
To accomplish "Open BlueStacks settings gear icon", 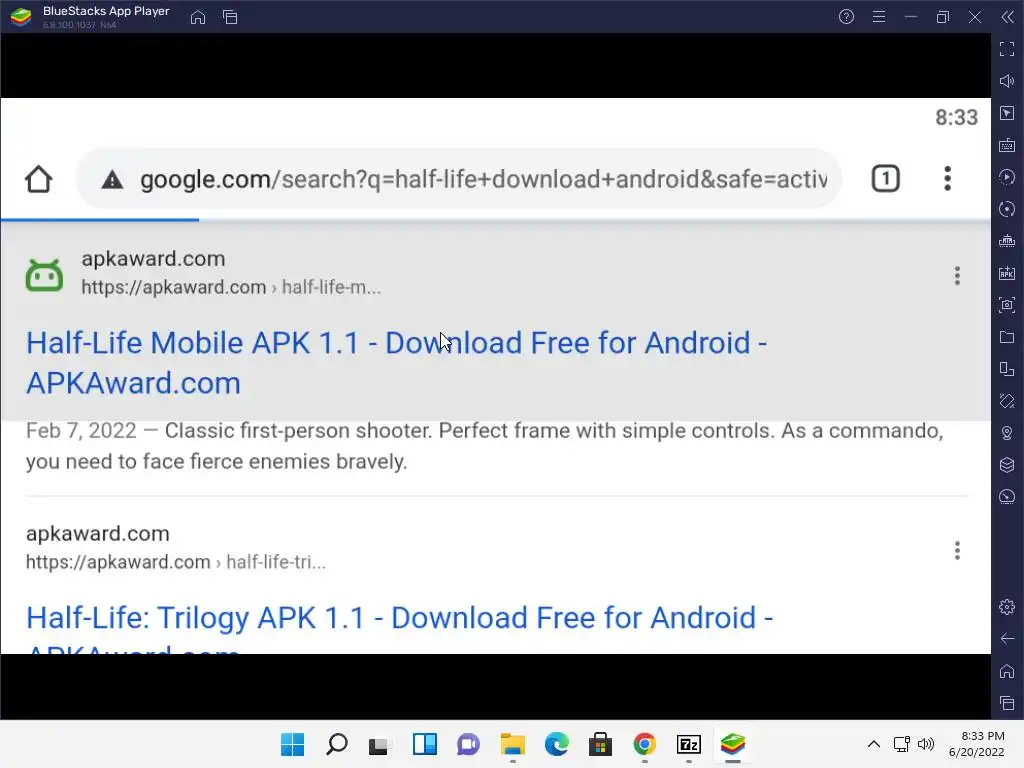I will pyautogui.click(x=1007, y=607).
